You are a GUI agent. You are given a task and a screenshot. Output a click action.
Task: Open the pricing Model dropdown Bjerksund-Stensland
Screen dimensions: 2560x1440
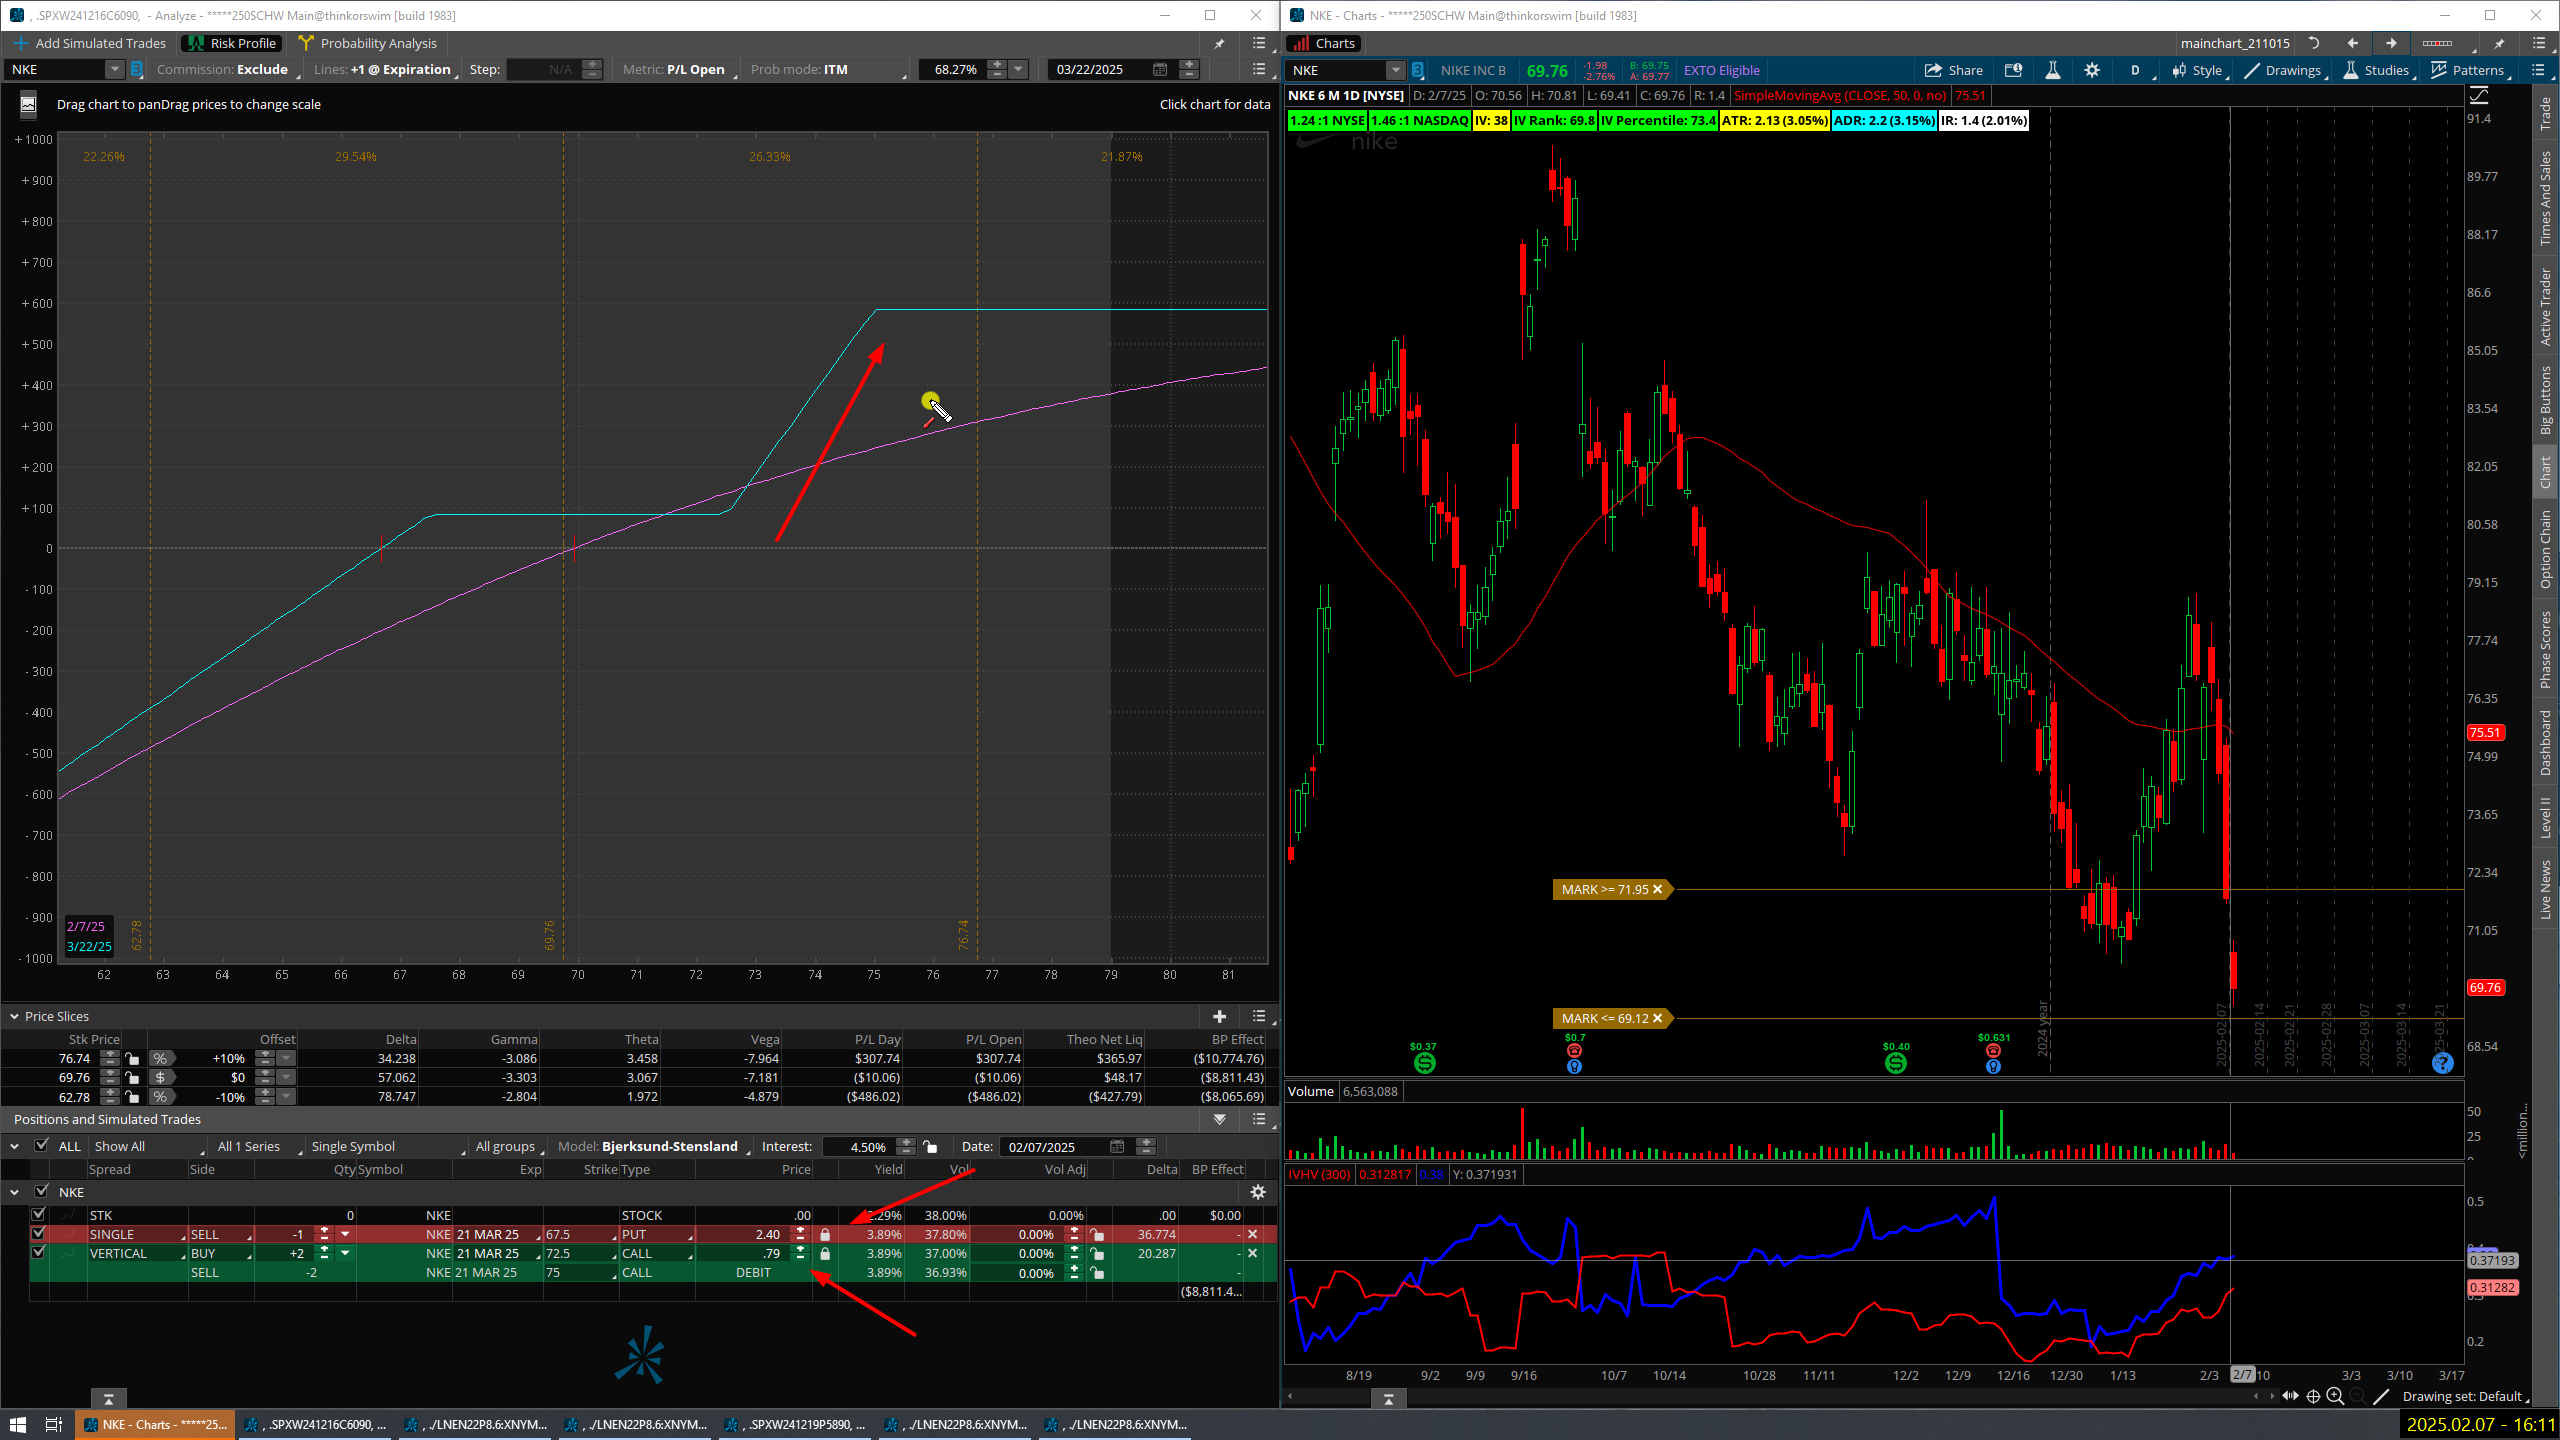pyautogui.click(x=670, y=1146)
